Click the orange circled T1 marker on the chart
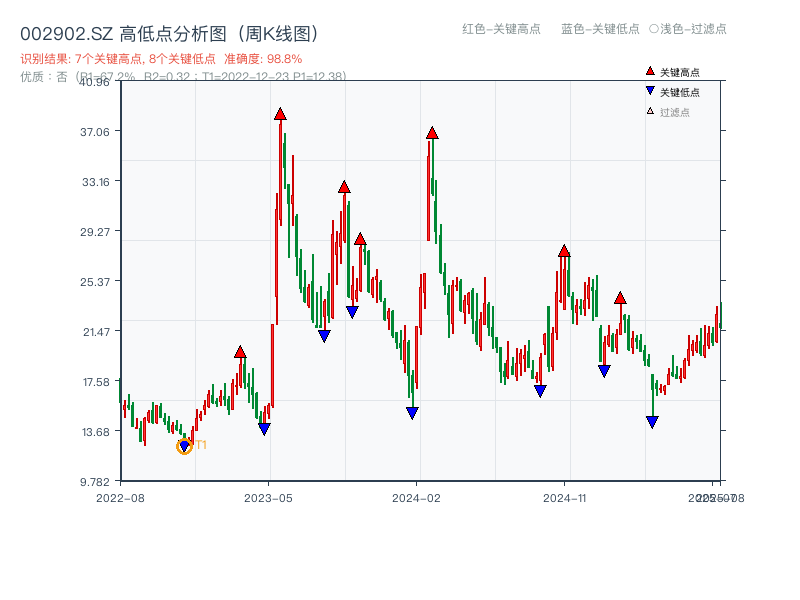800x600 pixels. coord(184,446)
